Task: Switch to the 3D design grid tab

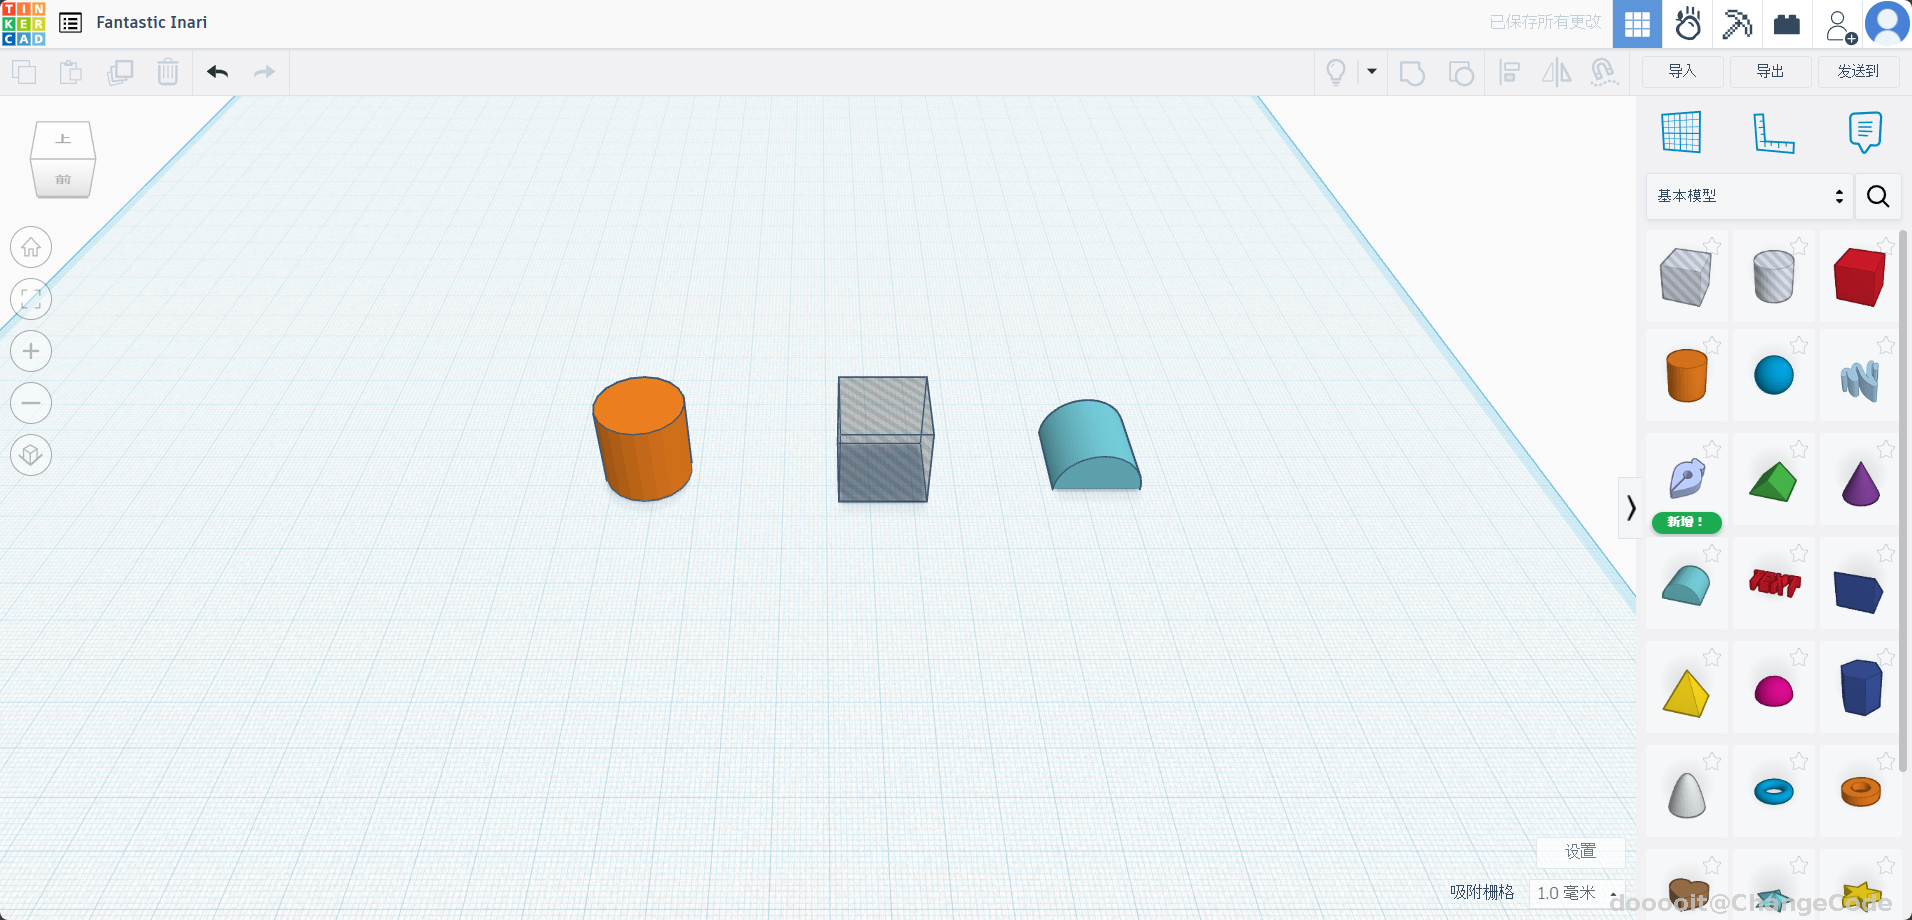Action: [1637, 24]
